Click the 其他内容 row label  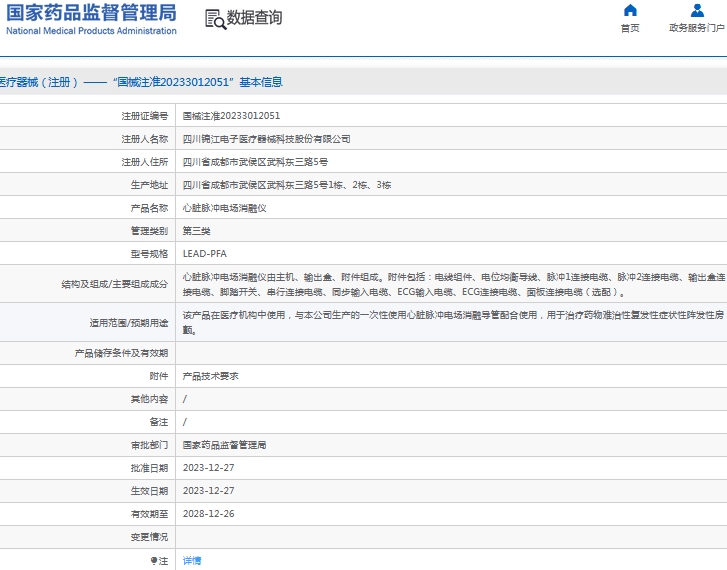click(149, 399)
